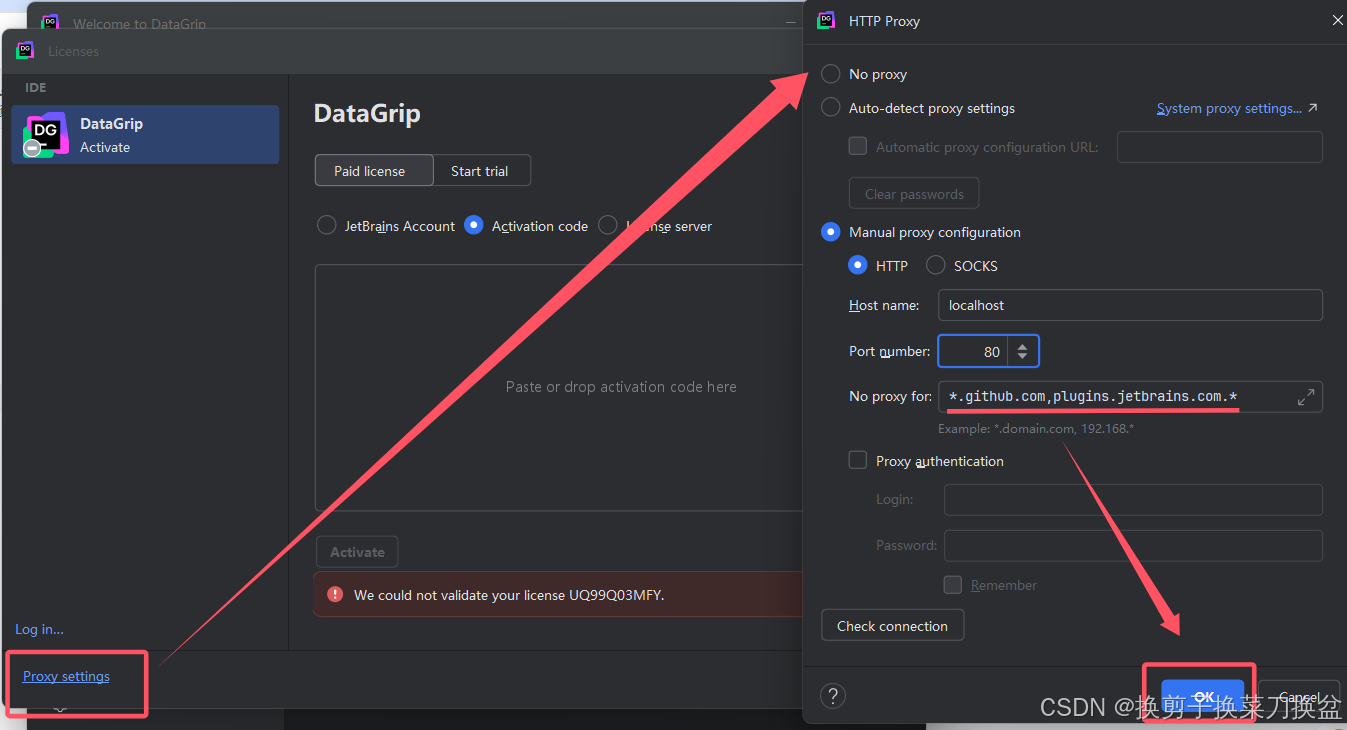Open the Proxy settings link
Viewport: 1347px width, 730px height.
66,676
